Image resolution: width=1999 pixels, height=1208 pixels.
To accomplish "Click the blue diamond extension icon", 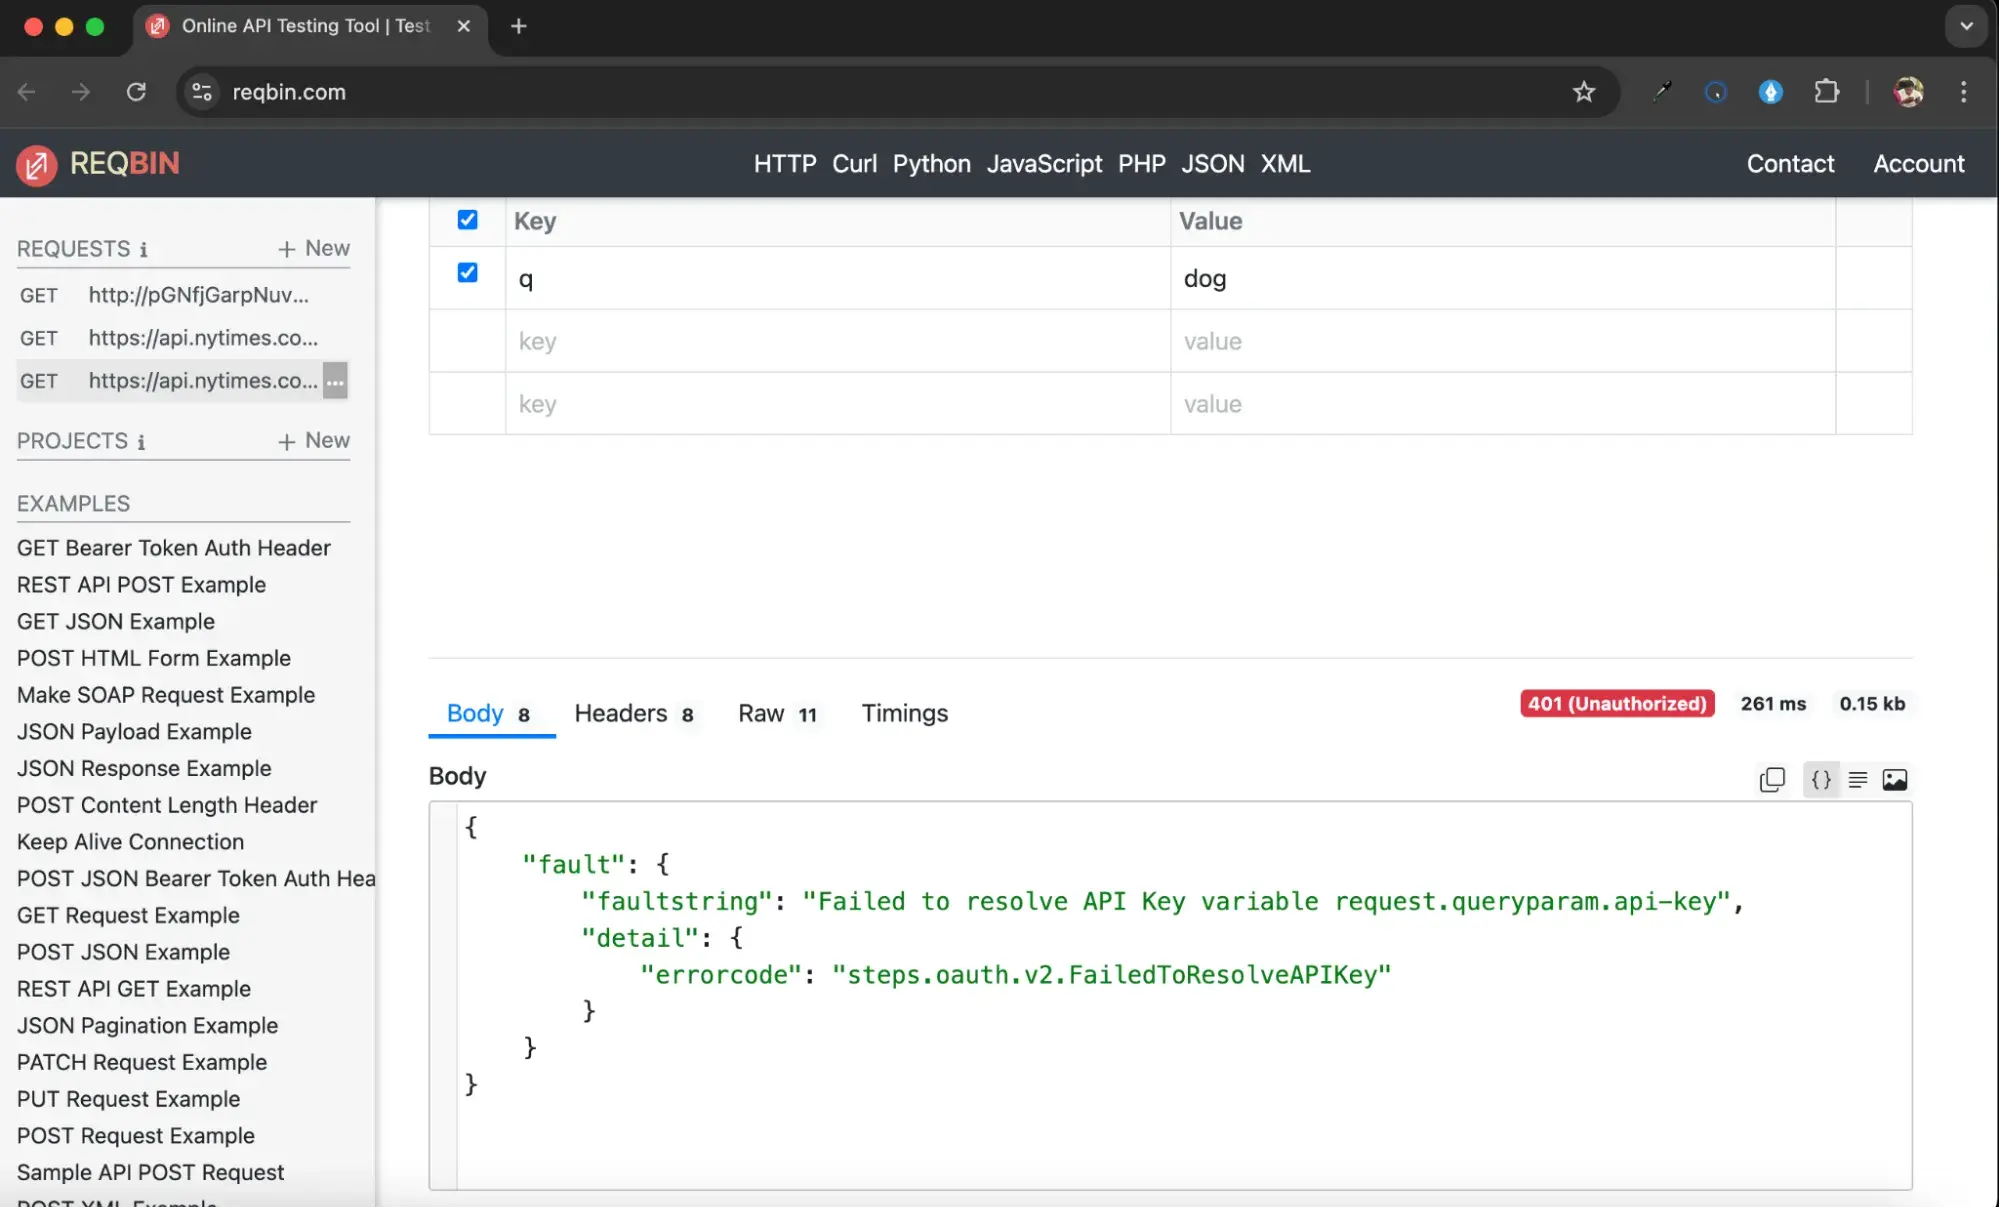I will point(1771,92).
